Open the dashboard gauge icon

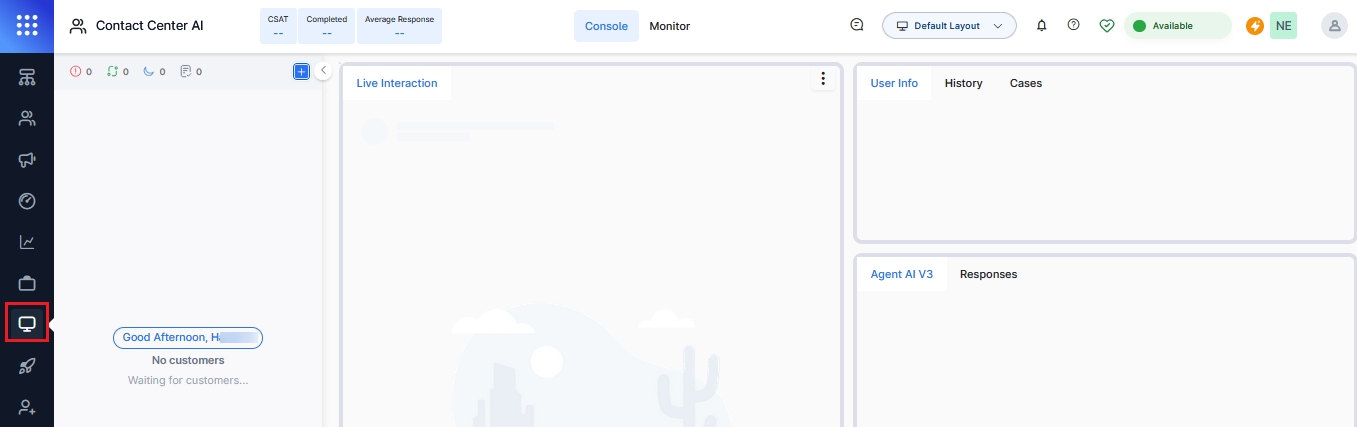coord(27,201)
